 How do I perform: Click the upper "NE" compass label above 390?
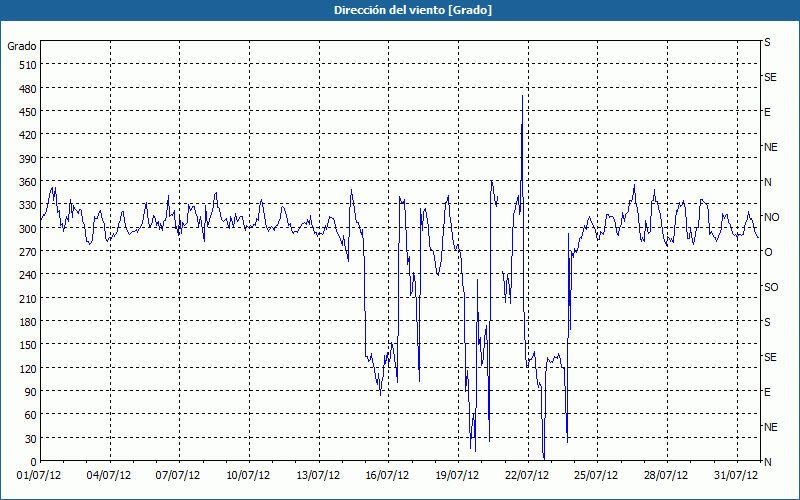coord(771,147)
